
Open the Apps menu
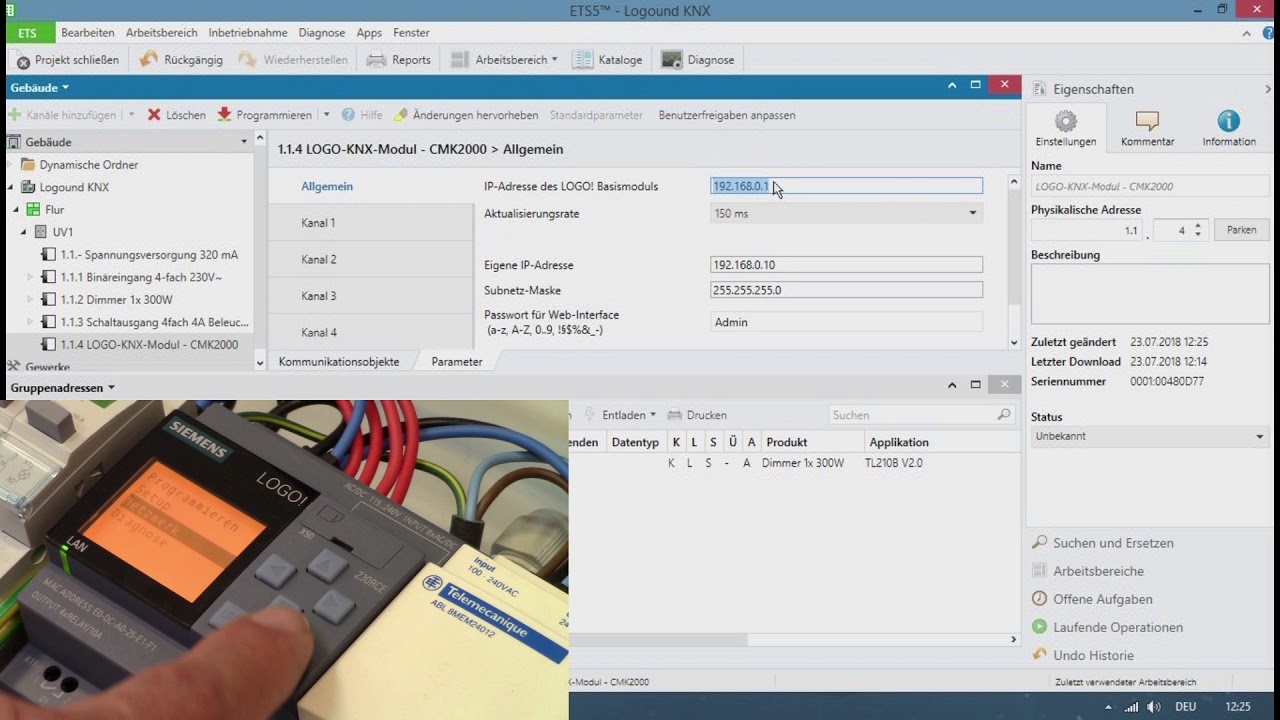(x=369, y=33)
